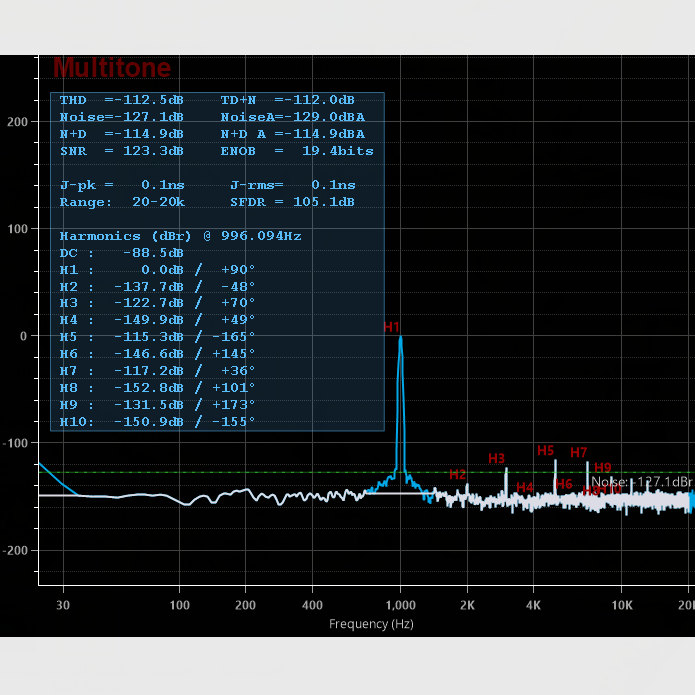
Task: Click the Frequency (Hz) axis label
Action: click(x=371, y=624)
